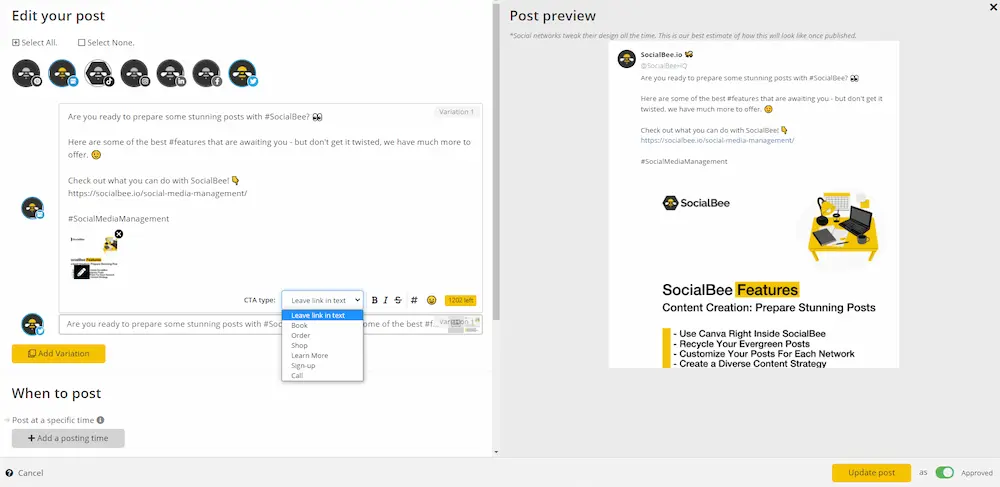Screen dimensions: 1000x487
Task: Select the Instagram profile avatar
Action: (x=135, y=73)
